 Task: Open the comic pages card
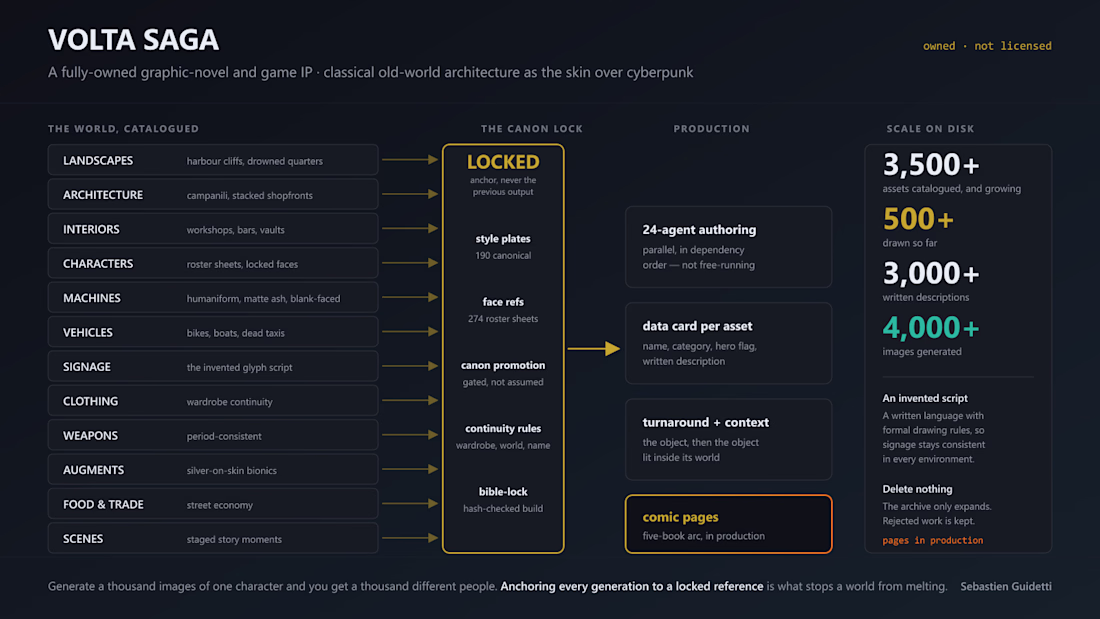pyautogui.click(x=728, y=524)
